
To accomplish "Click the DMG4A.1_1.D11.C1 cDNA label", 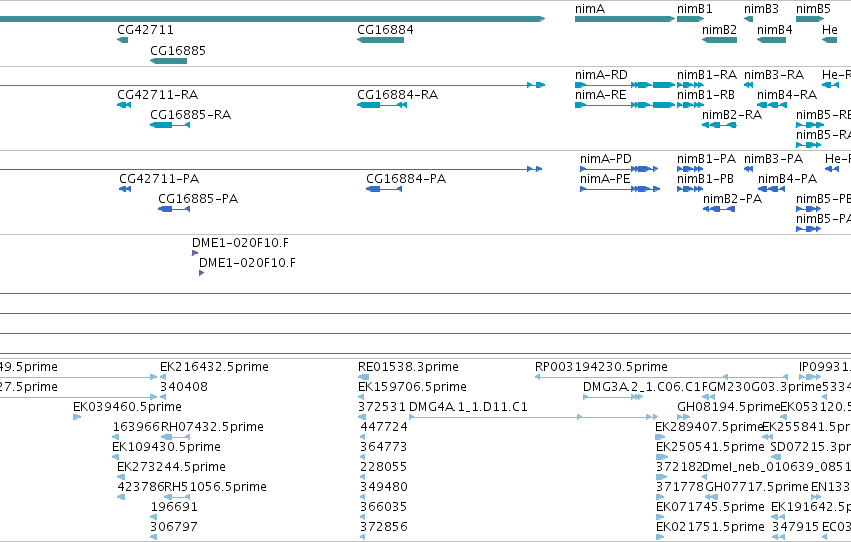I will (x=468, y=407).
